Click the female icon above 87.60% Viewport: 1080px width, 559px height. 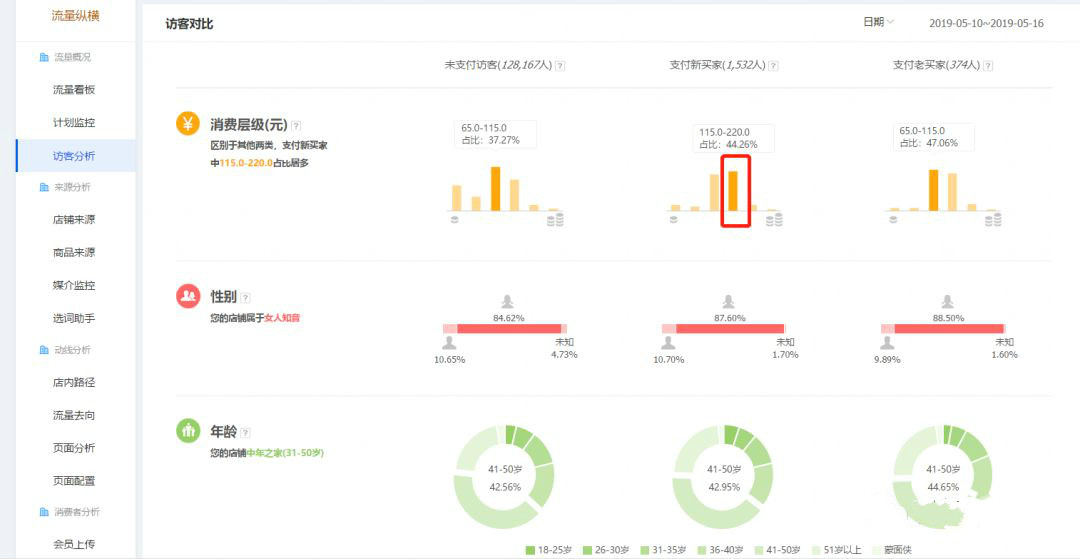click(x=729, y=302)
